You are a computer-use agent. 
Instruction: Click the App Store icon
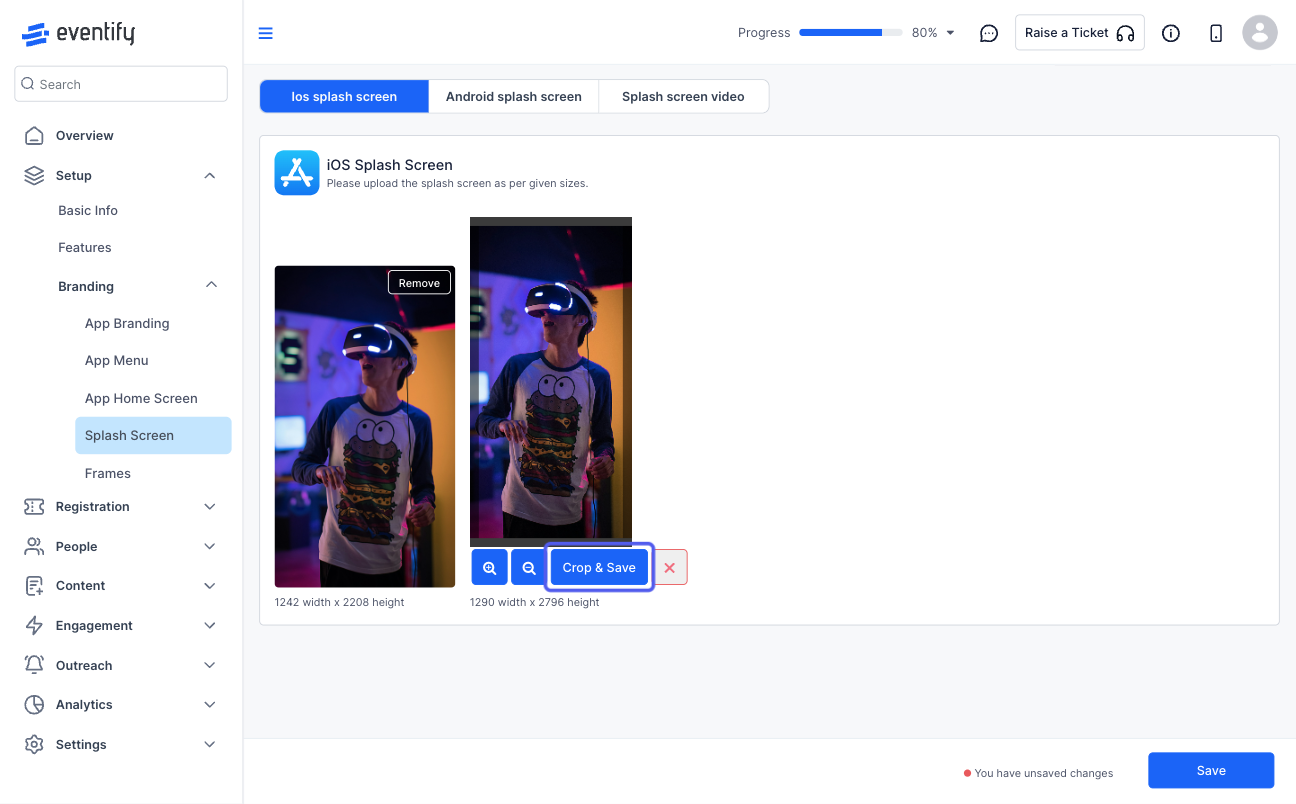pyautogui.click(x=297, y=173)
